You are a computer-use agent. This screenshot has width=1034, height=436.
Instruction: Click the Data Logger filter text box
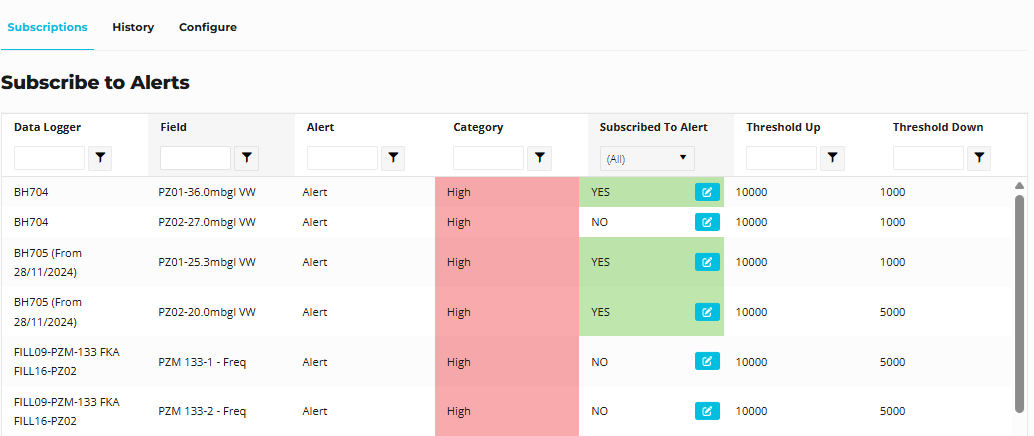click(x=50, y=158)
